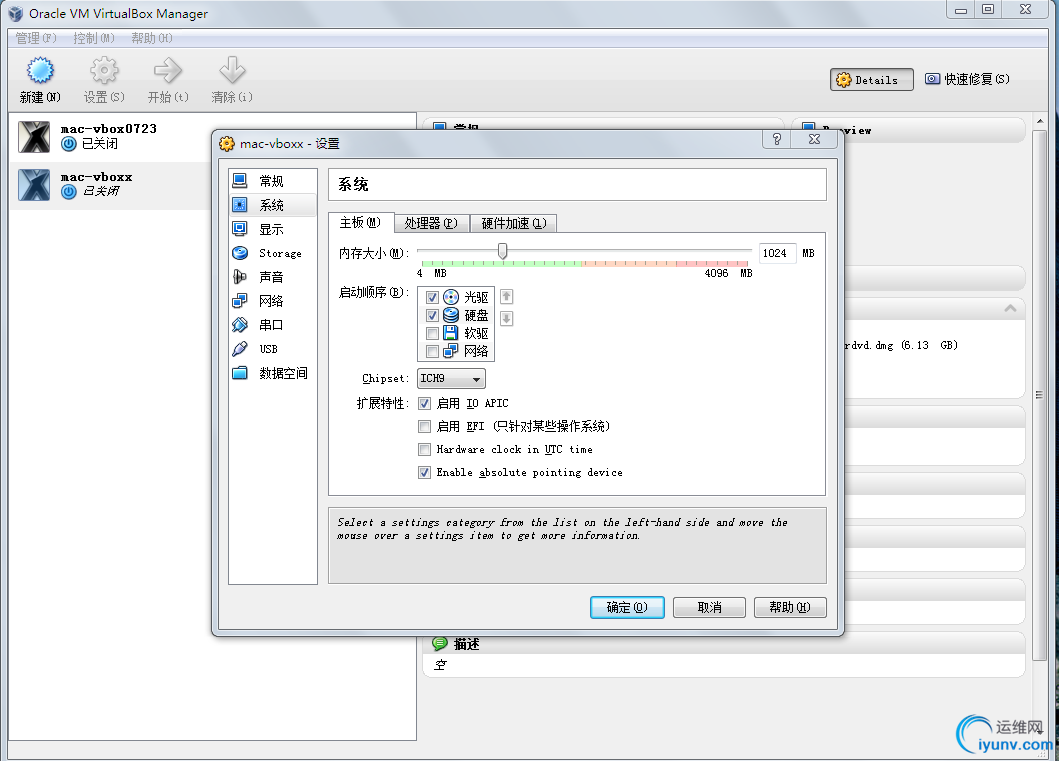Select the 数据空间 shared folder icon
This screenshot has height=761, width=1059.
pos(240,373)
